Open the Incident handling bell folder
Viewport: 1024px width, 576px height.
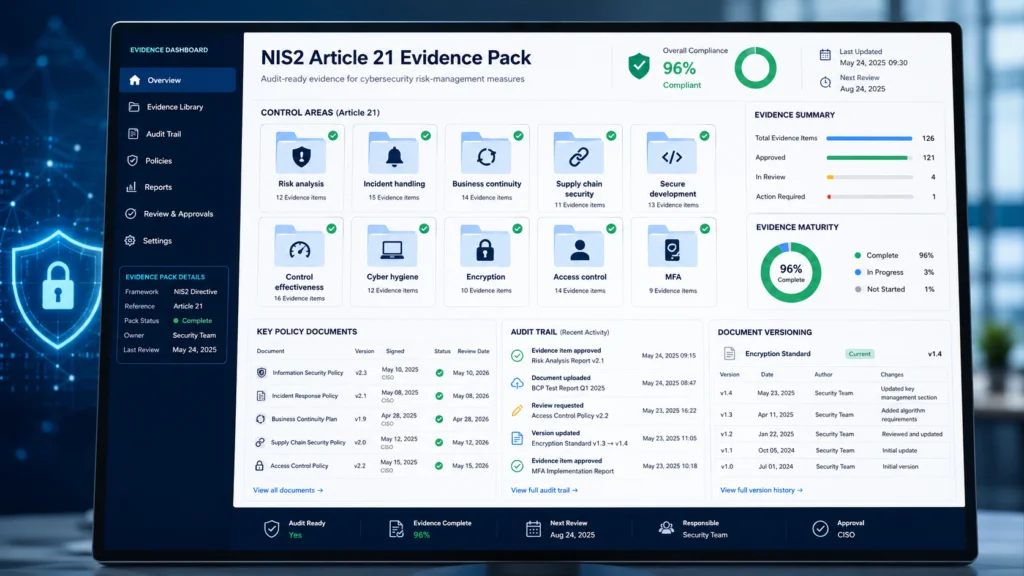394,153
